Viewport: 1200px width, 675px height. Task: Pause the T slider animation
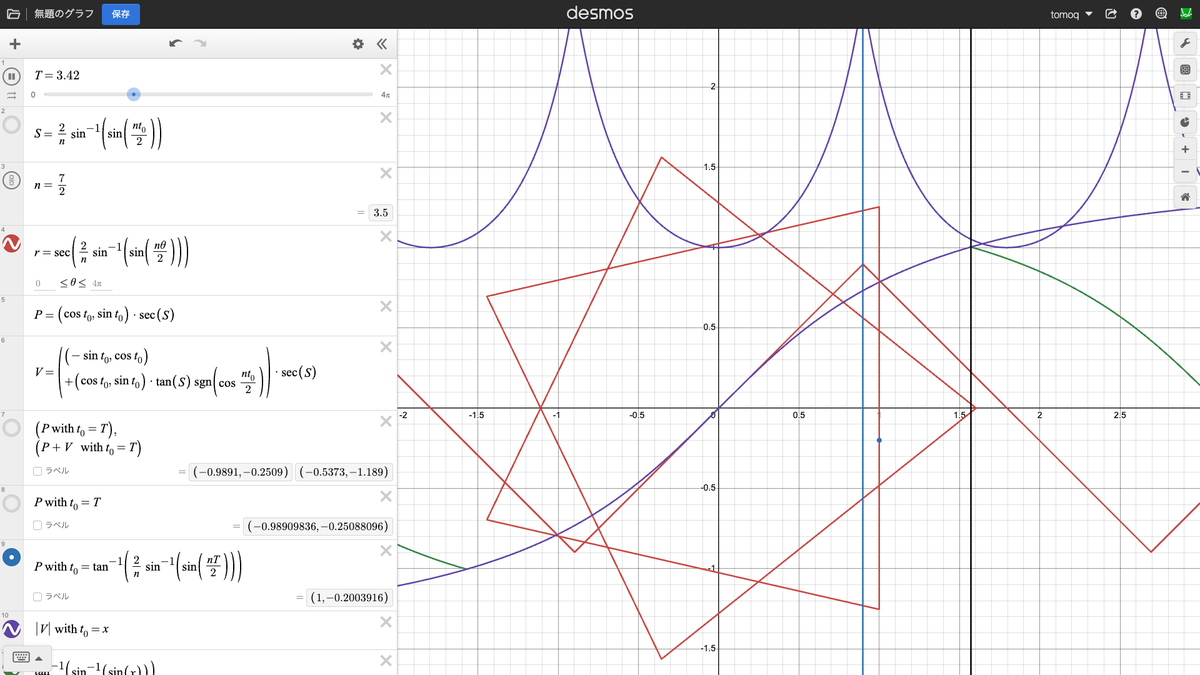click(x=12, y=76)
